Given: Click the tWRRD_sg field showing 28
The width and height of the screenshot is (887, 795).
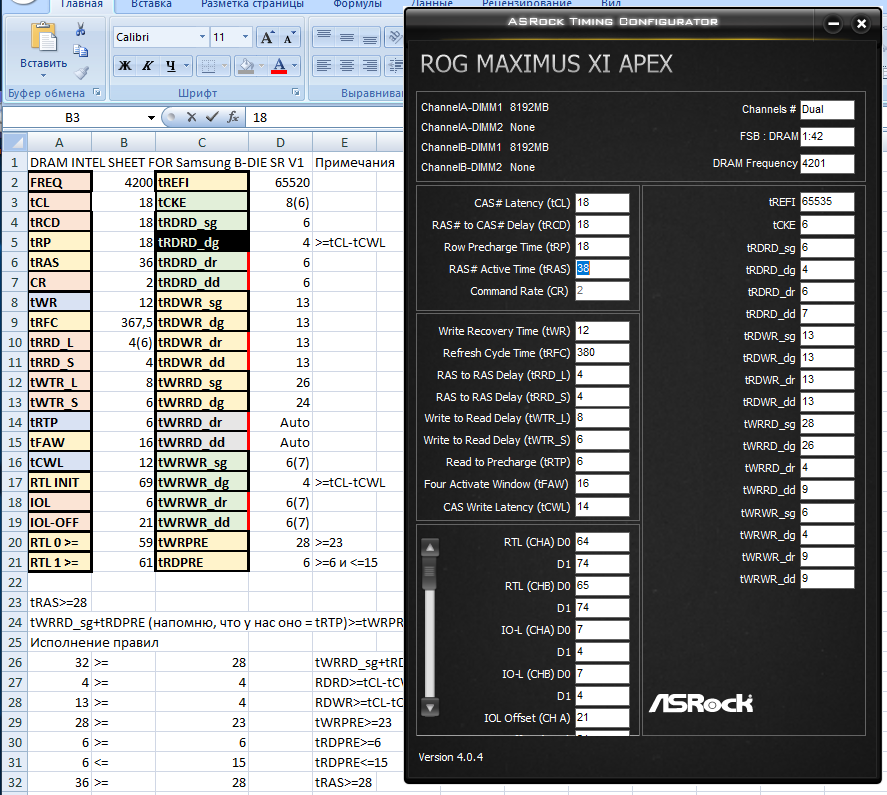Looking at the screenshot, I should point(827,424).
